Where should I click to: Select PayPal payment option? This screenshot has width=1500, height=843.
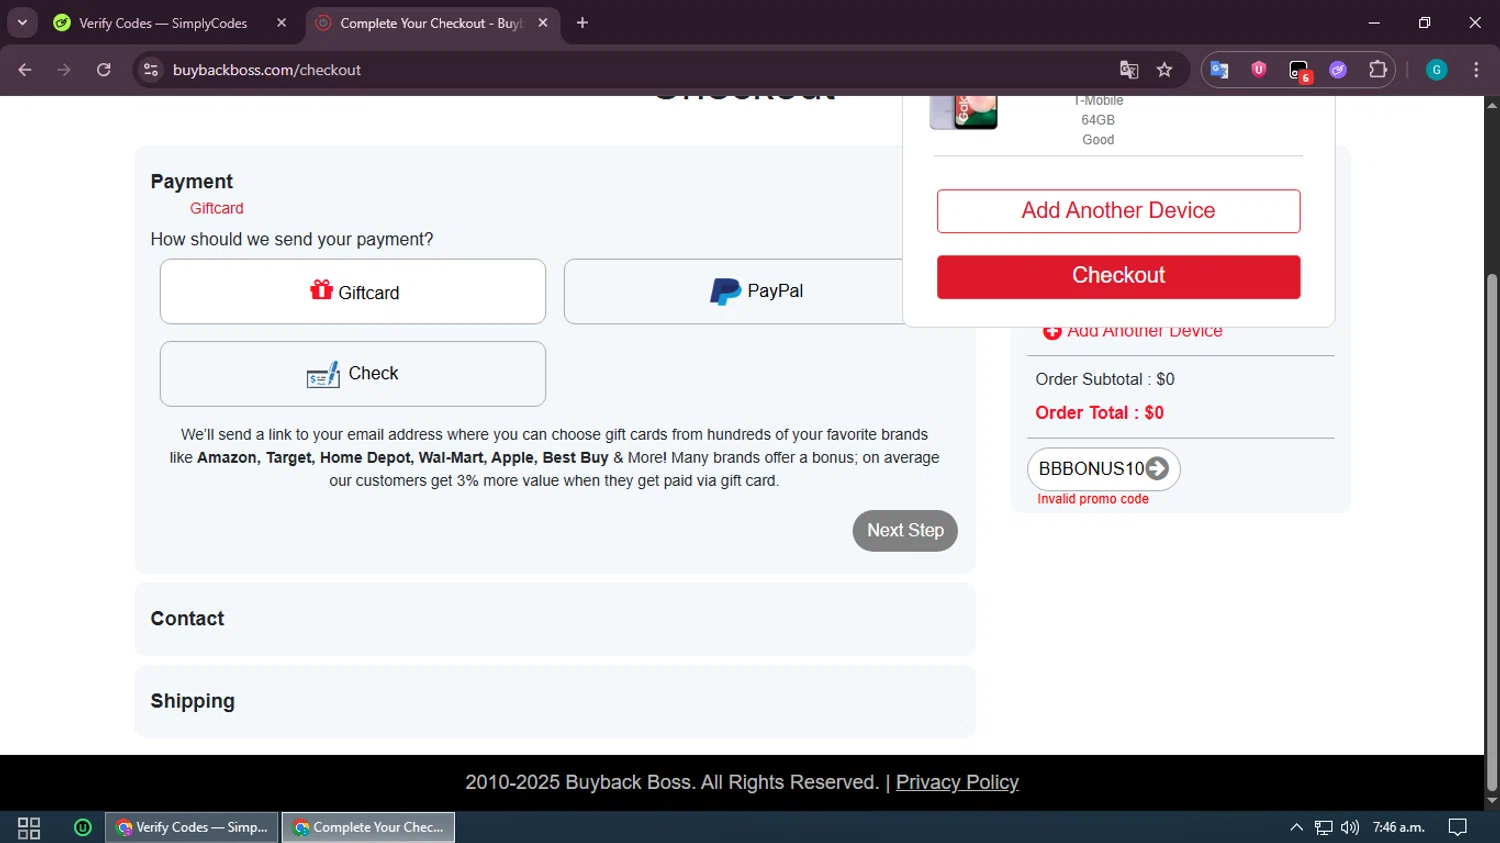pyautogui.click(x=734, y=292)
